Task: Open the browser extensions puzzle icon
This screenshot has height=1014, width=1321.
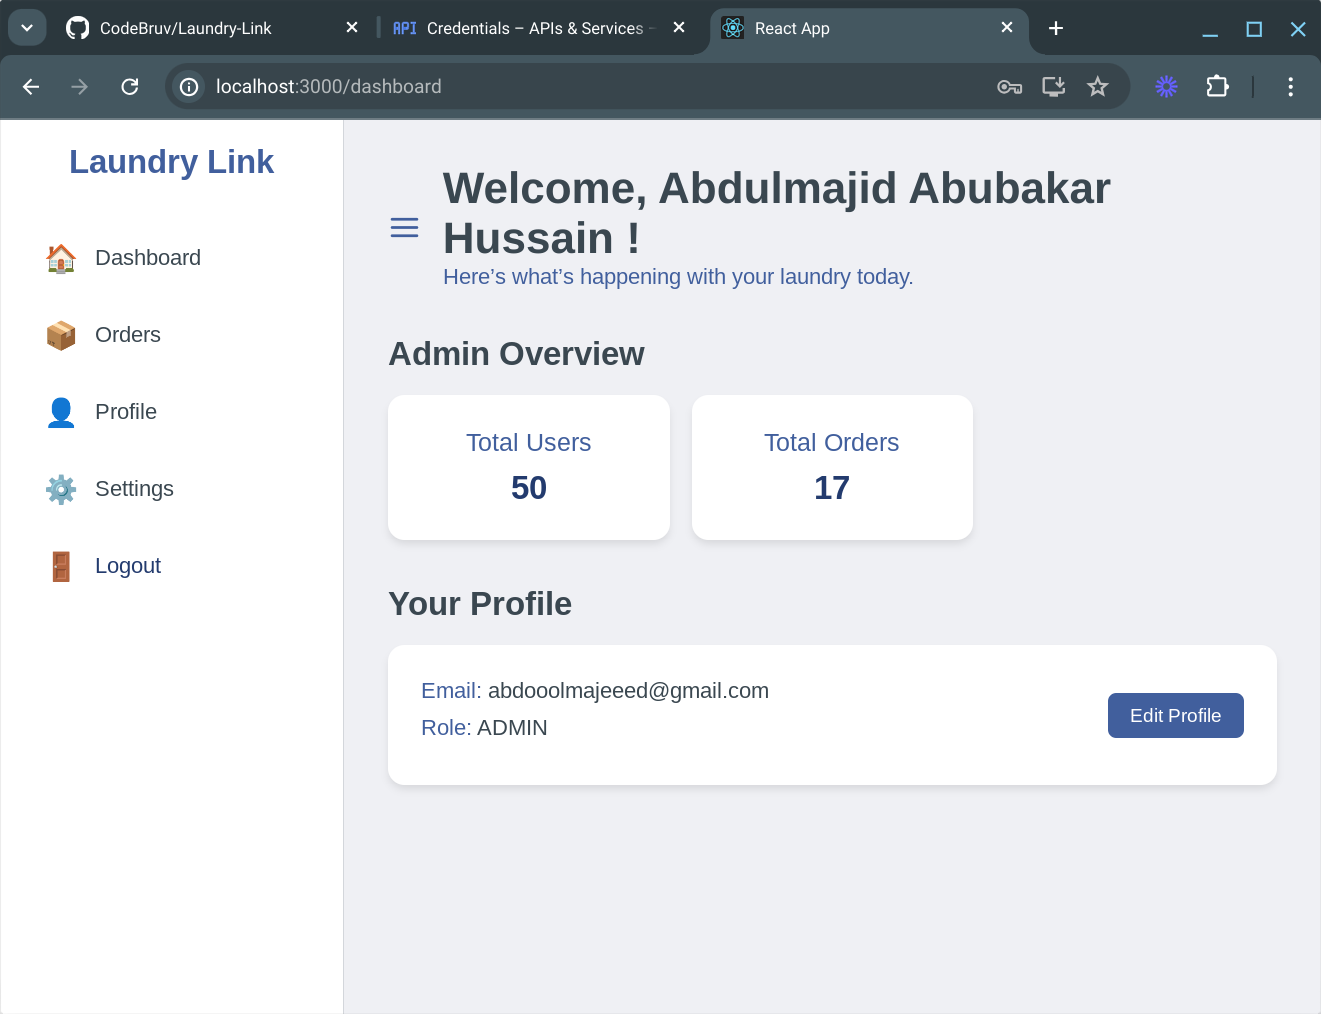Action: point(1217,87)
